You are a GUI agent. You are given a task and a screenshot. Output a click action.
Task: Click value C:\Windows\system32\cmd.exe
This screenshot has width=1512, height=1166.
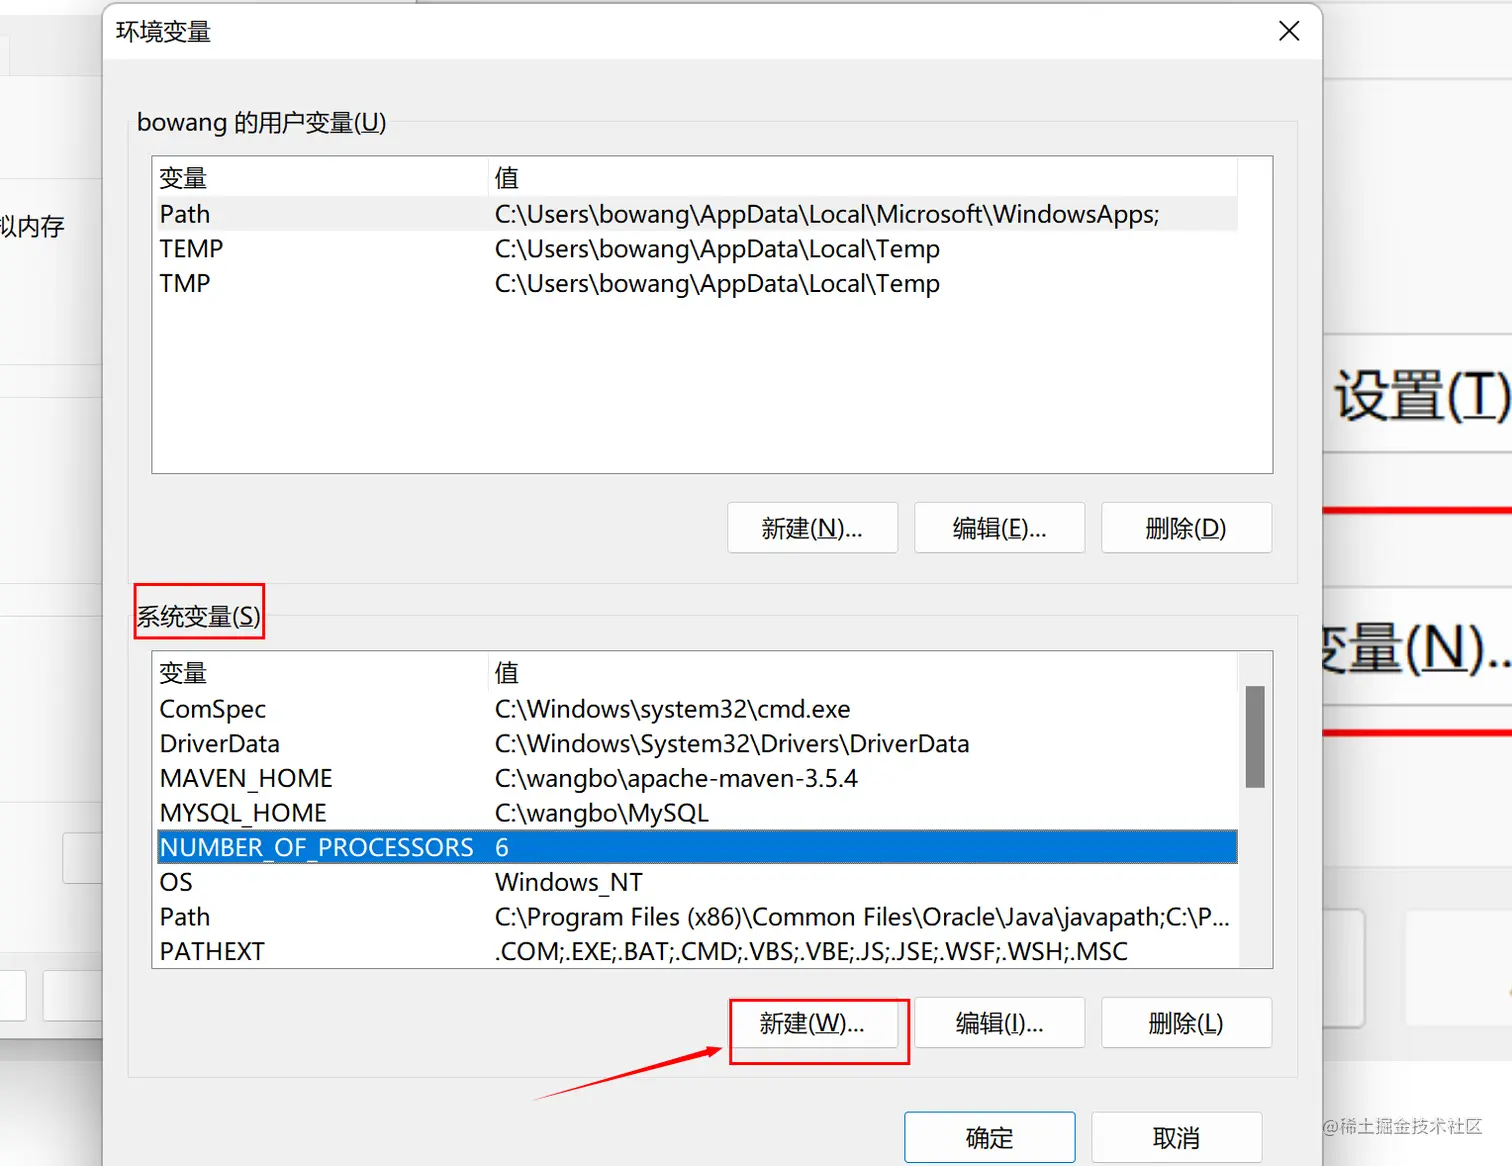672,709
